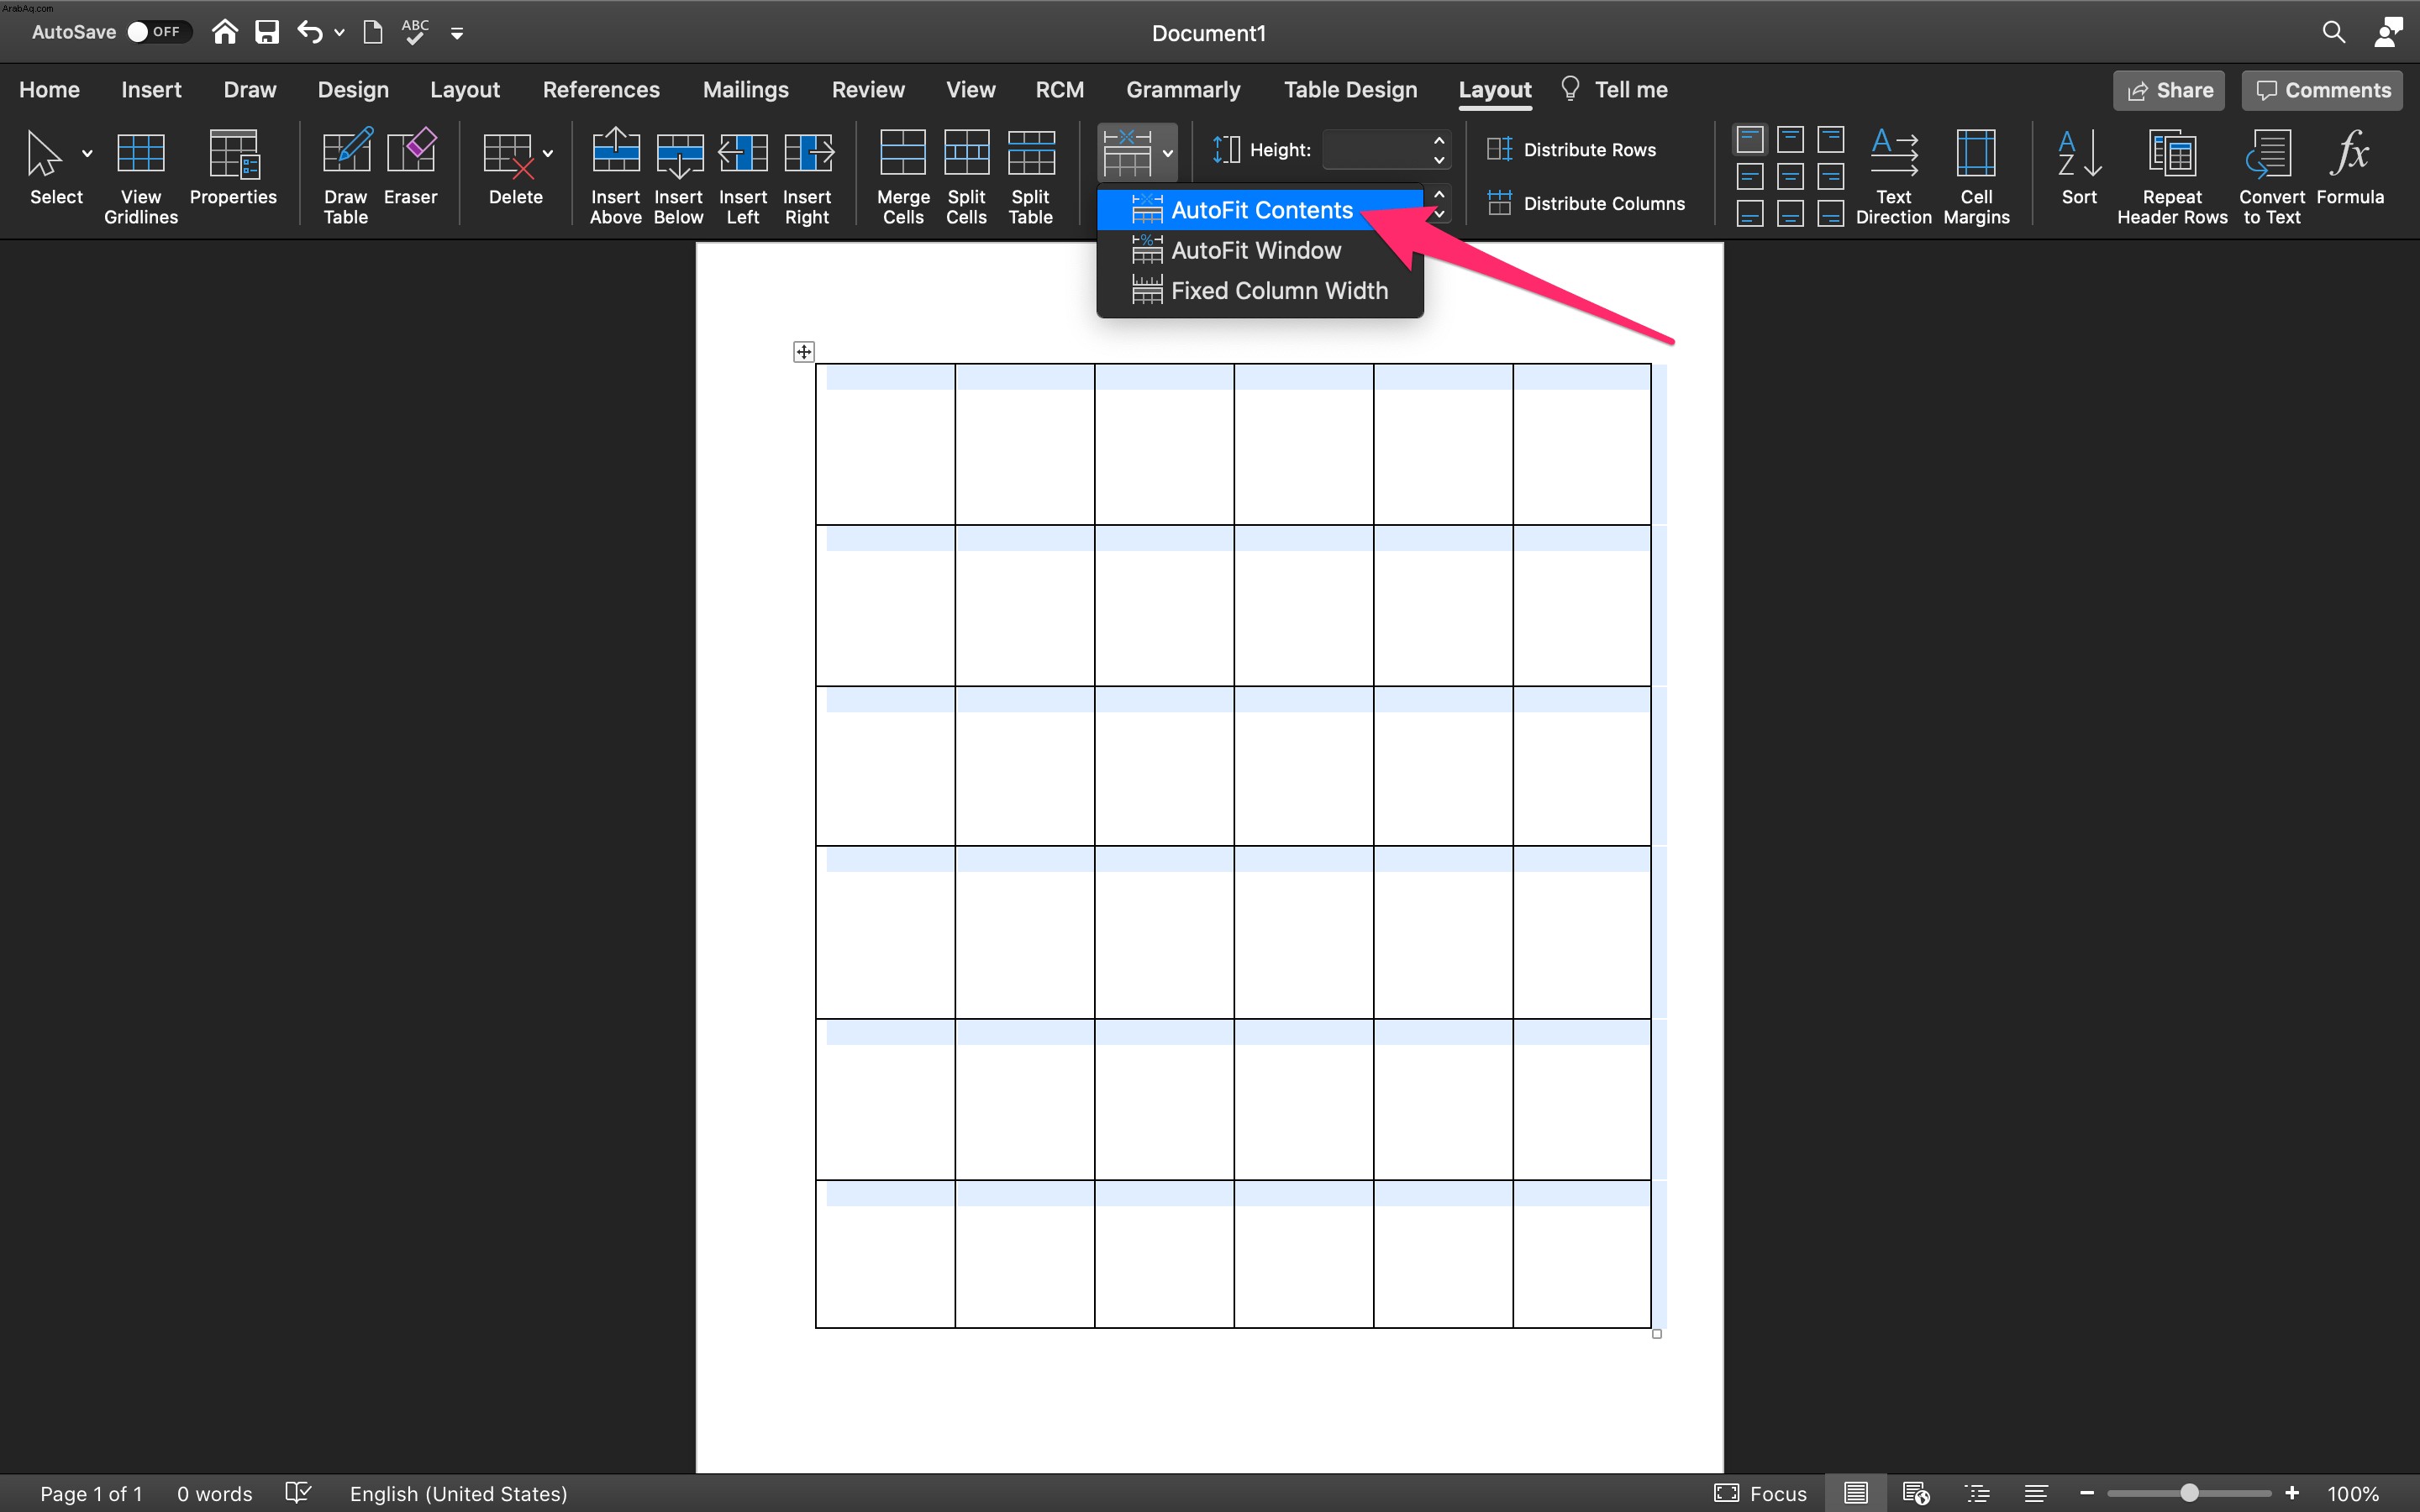Click Convert to Text
The height and width of the screenshot is (1512, 2420).
coord(2272,176)
